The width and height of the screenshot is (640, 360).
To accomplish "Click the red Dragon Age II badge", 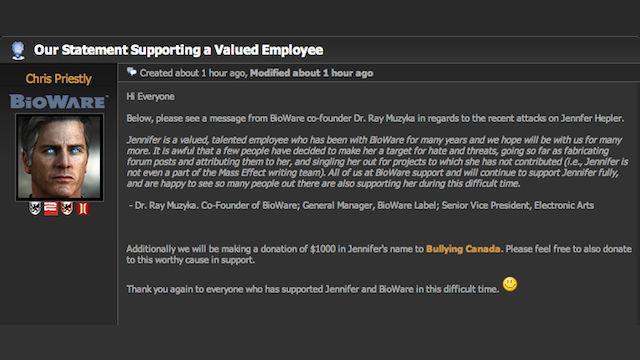I will 83,209.
